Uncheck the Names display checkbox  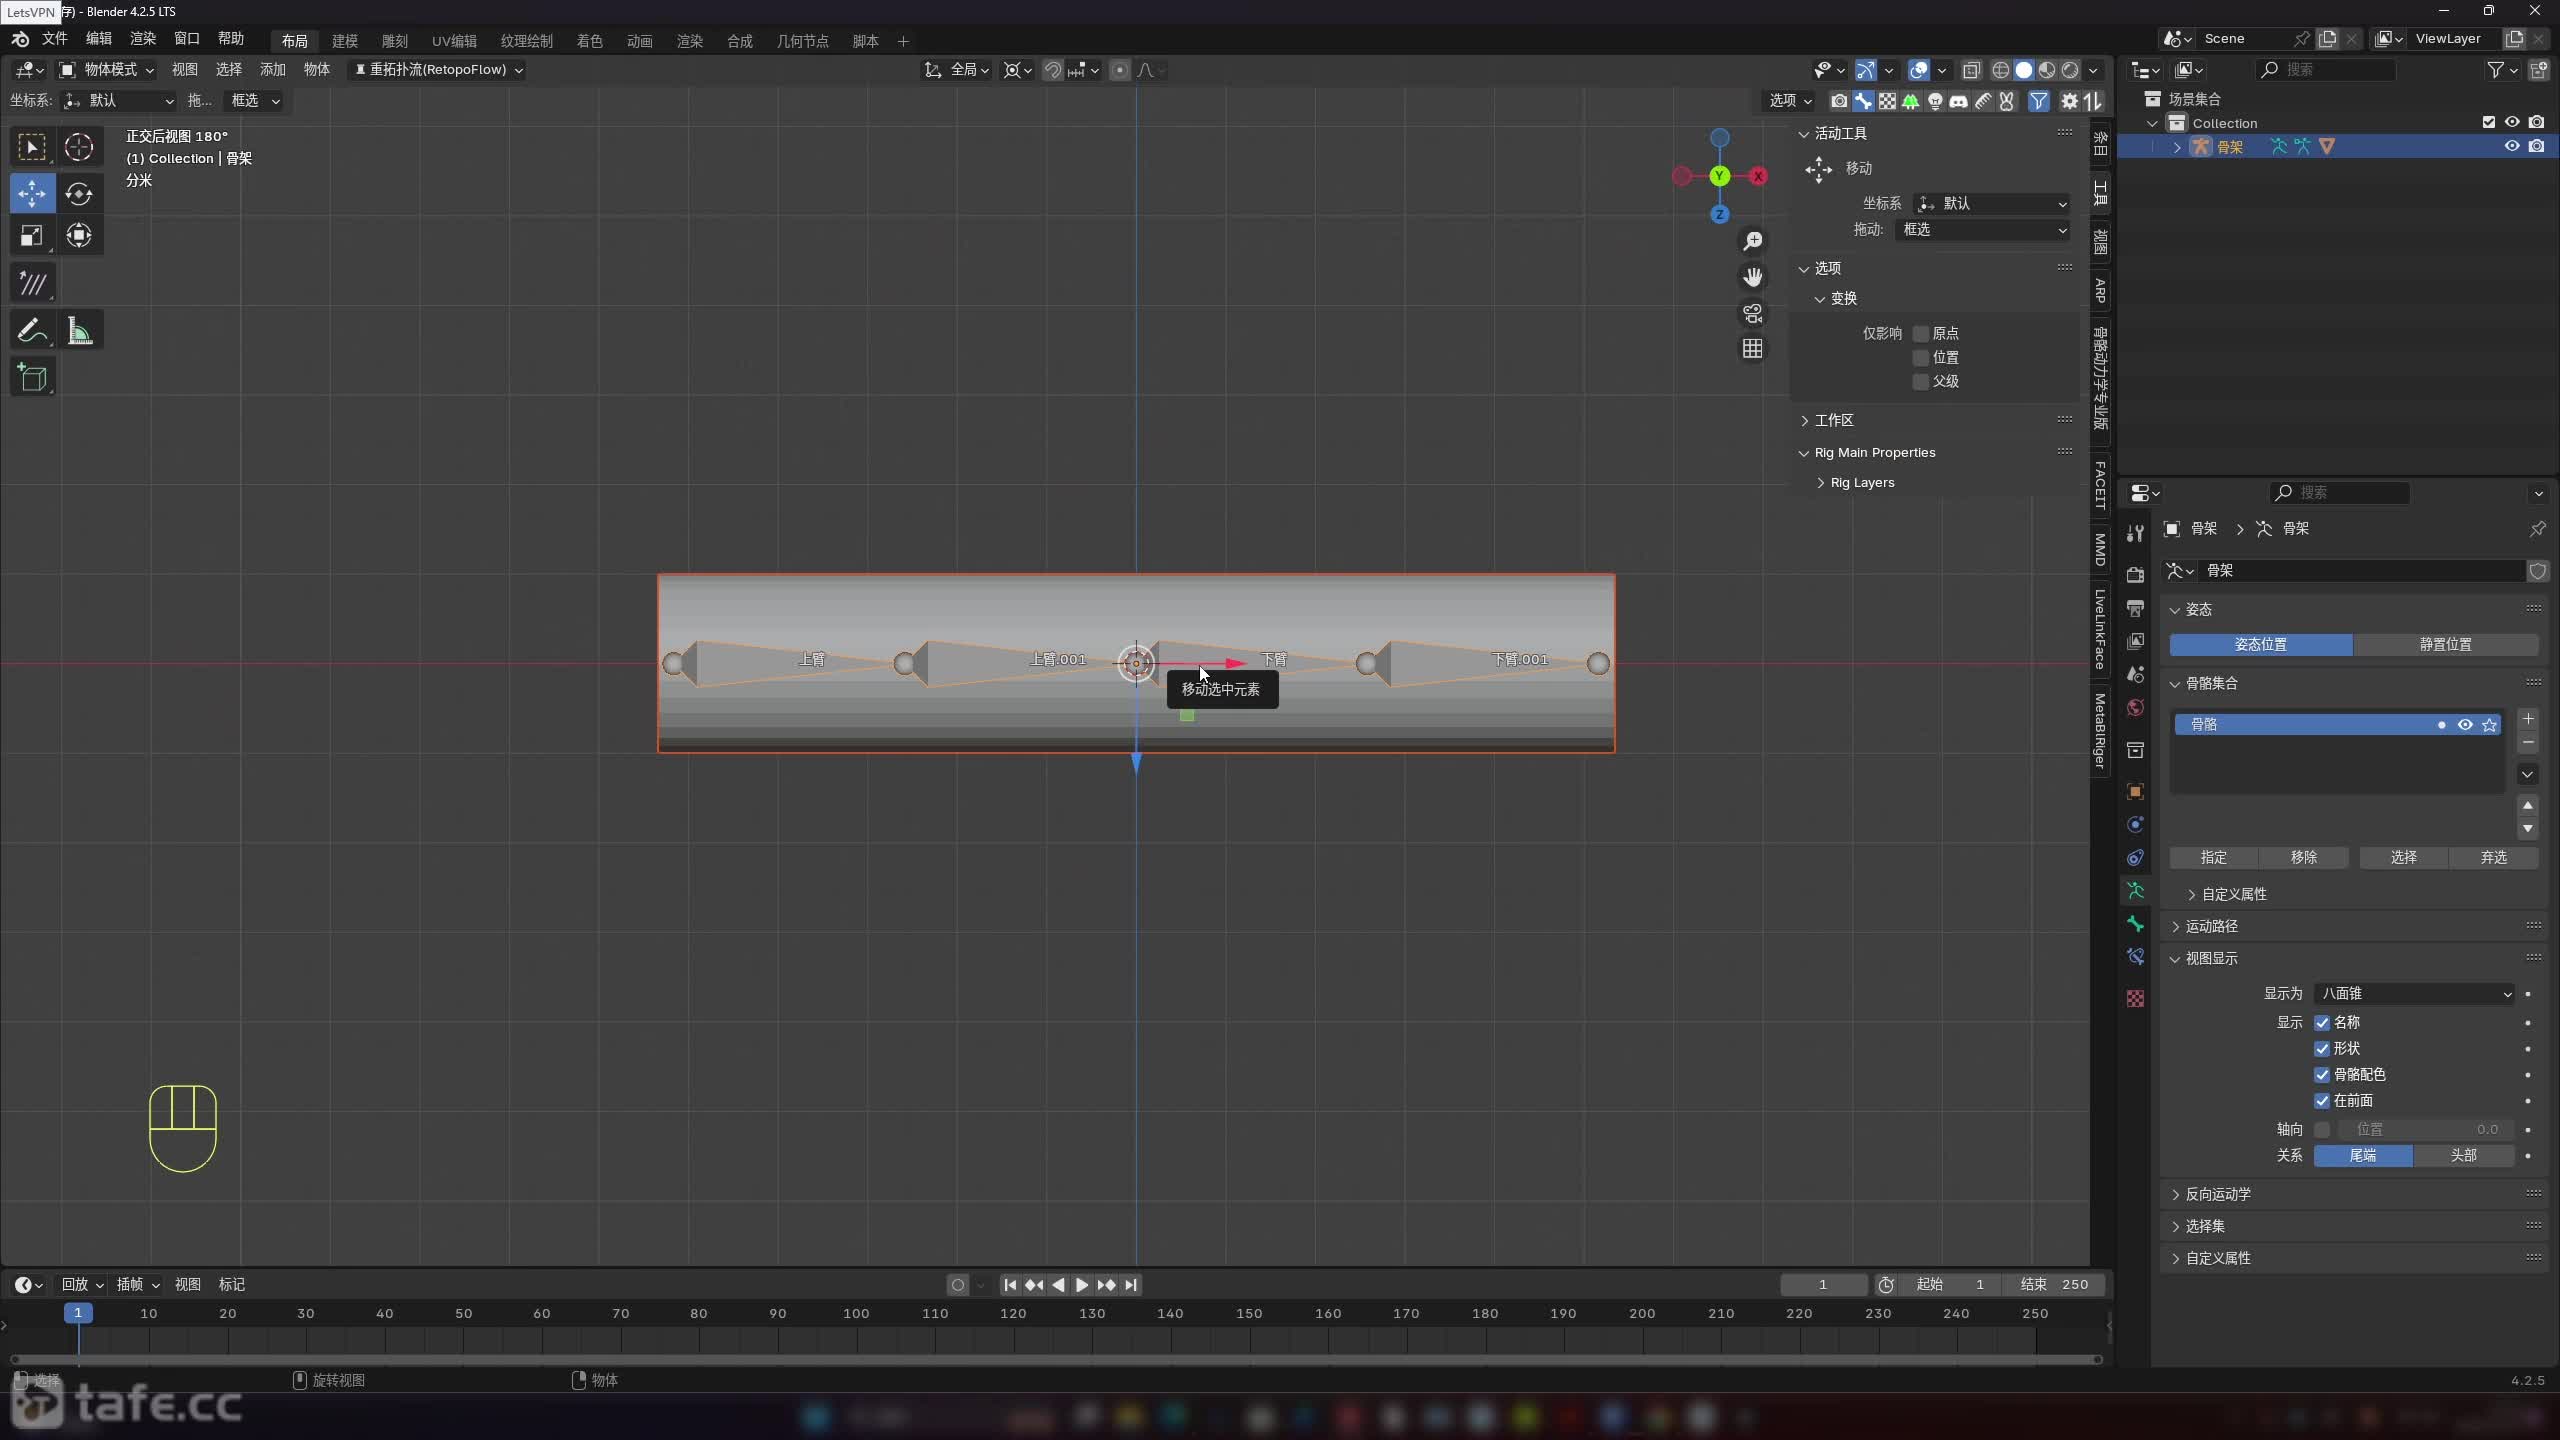tap(2322, 1022)
